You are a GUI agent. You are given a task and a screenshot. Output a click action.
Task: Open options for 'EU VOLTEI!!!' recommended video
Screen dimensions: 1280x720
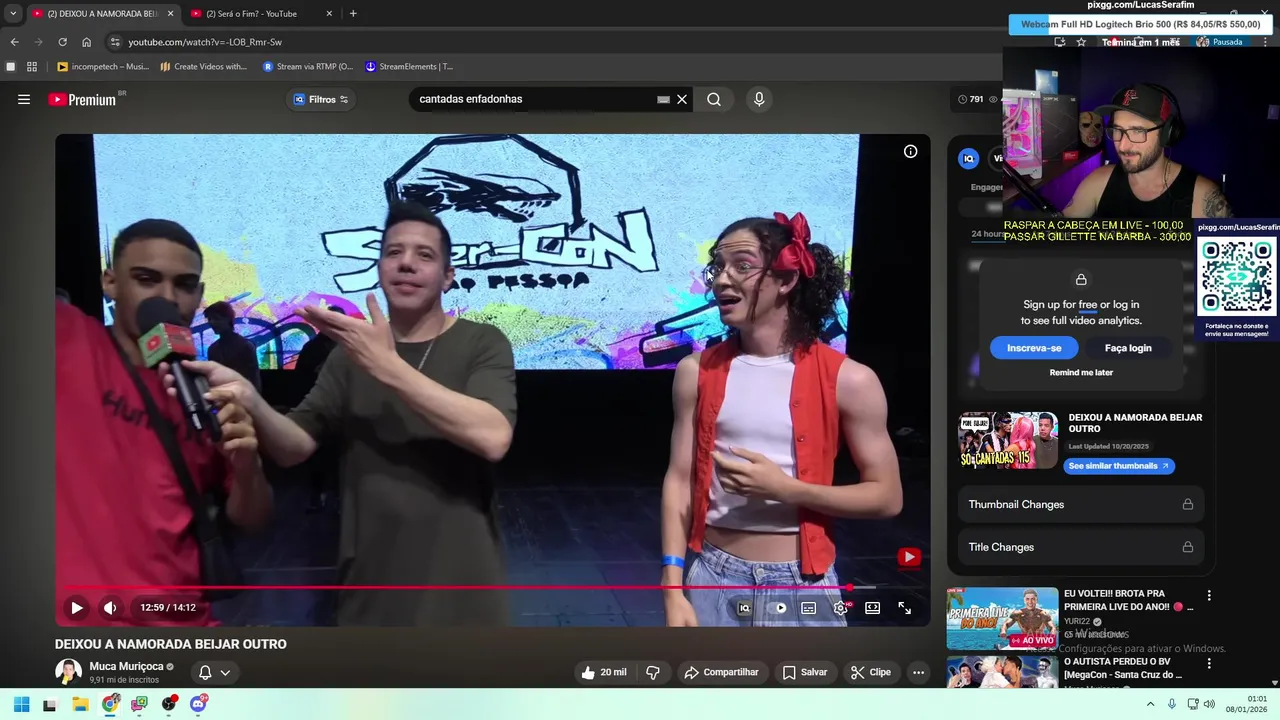point(1209,595)
